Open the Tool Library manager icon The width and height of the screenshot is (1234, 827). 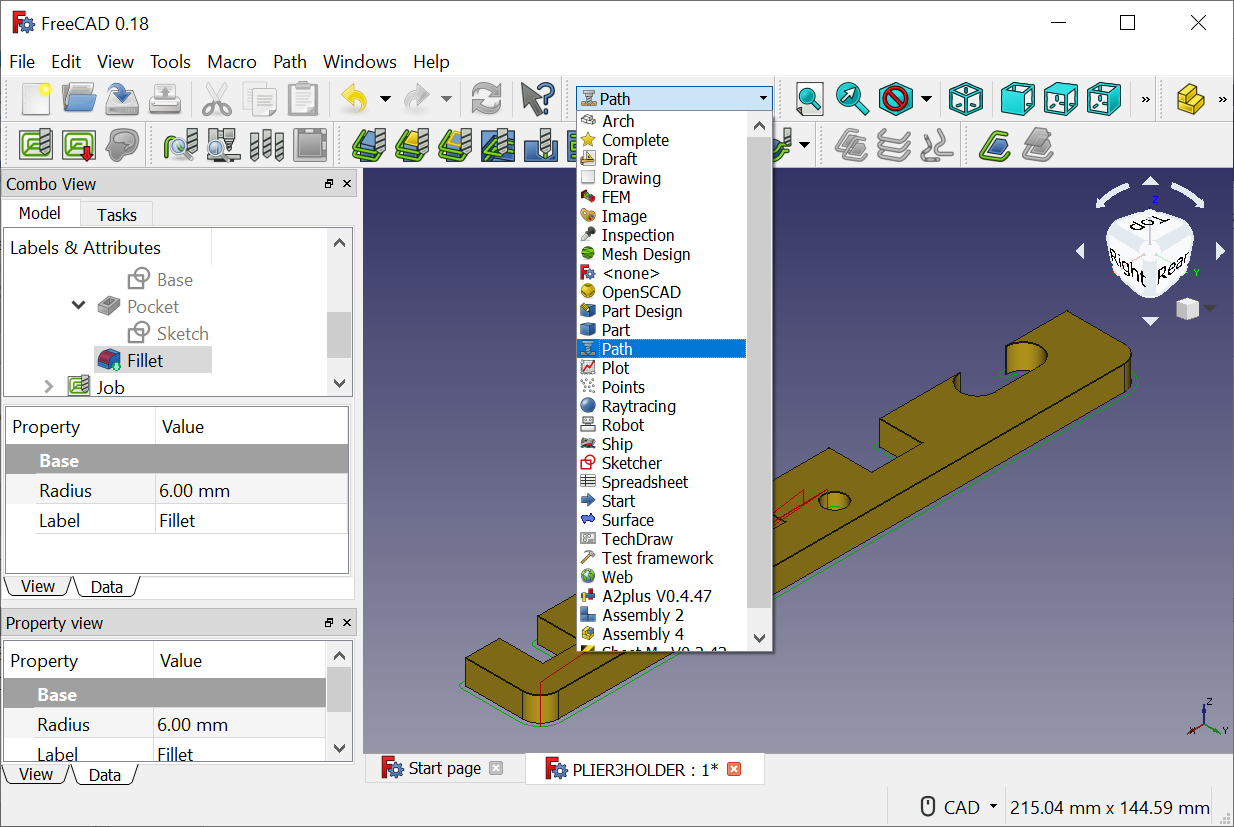(267, 145)
